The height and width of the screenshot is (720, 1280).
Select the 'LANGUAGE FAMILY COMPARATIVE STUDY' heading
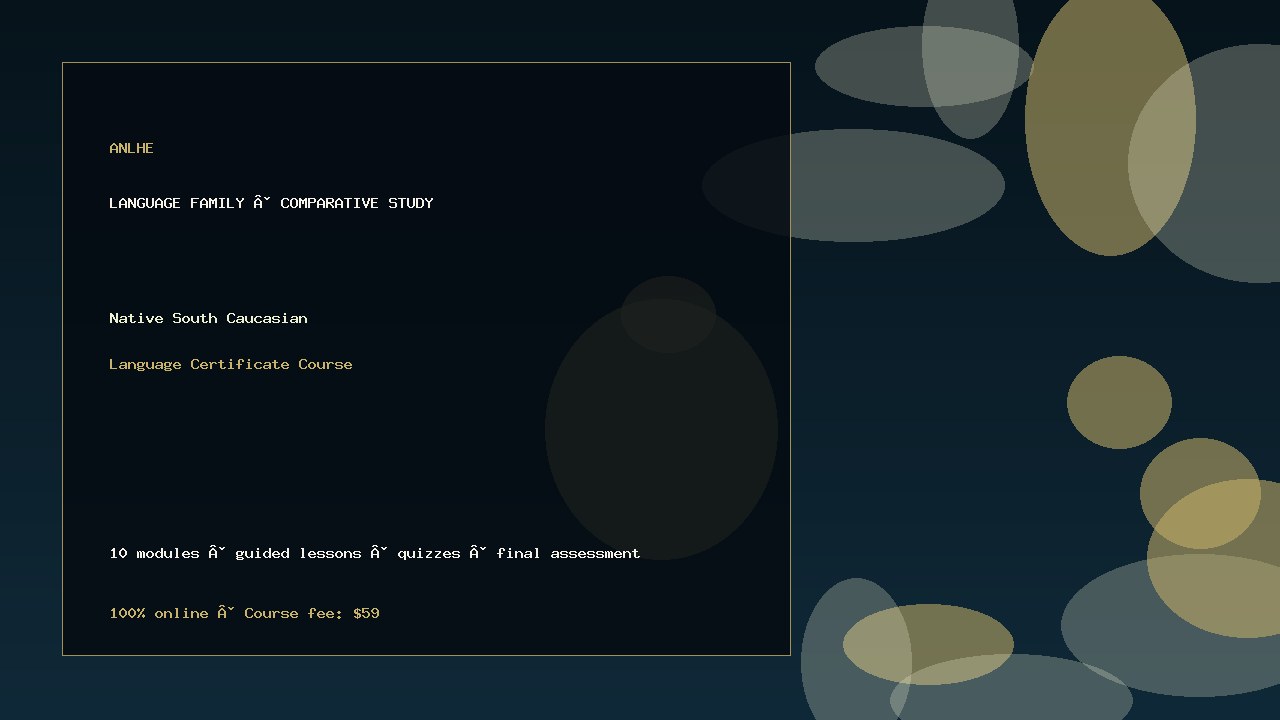(x=271, y=203)
